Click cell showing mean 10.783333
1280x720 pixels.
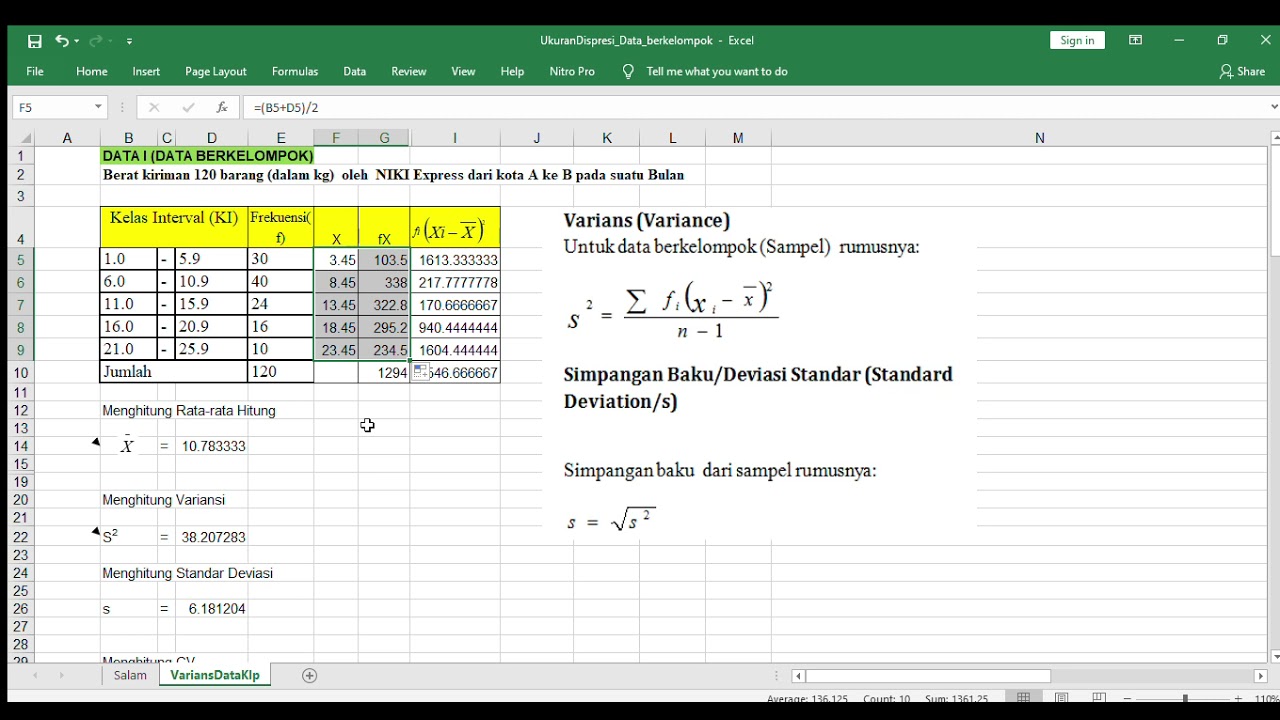214,446
